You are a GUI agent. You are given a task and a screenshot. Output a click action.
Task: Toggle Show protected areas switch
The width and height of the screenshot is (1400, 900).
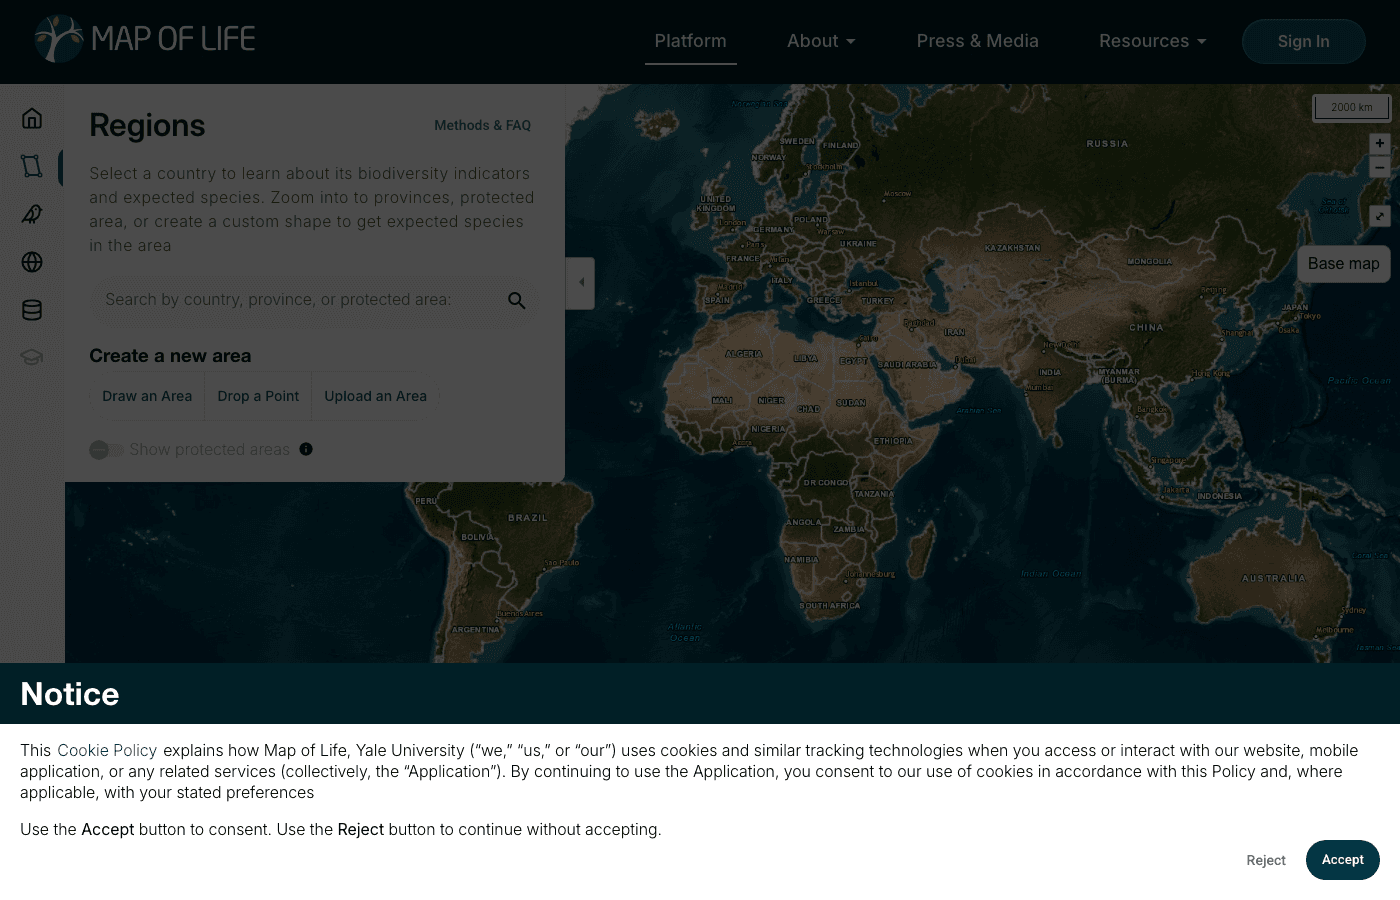pos(106,450)
